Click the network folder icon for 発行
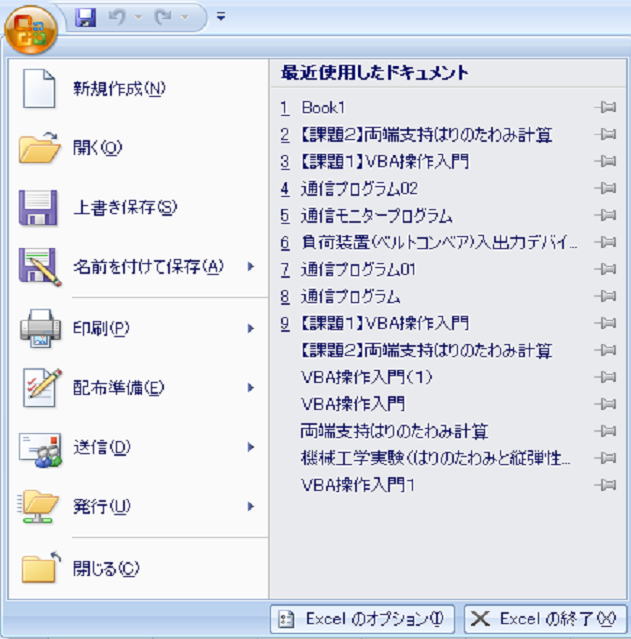 [x=38, y=507]
